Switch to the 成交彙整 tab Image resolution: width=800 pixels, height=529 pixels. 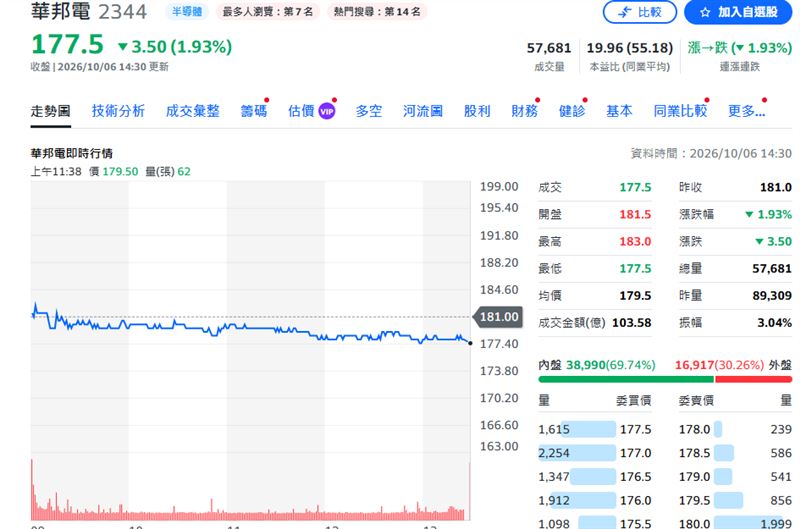click(193, 111)
